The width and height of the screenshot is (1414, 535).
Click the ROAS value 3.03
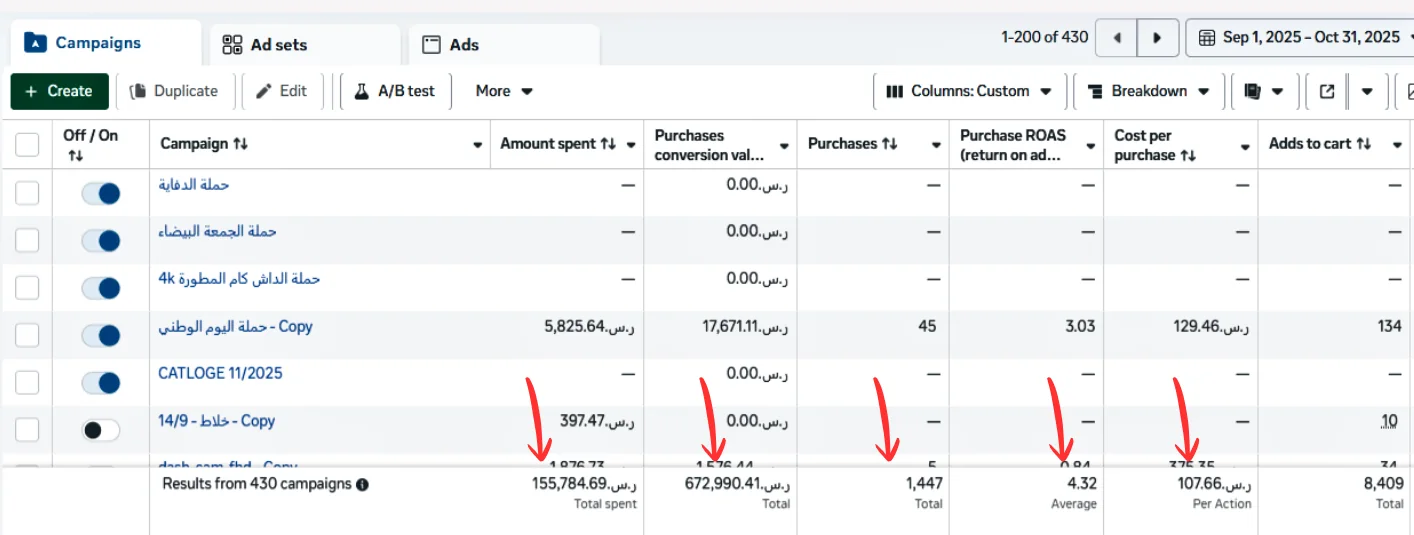[1080, 327]
